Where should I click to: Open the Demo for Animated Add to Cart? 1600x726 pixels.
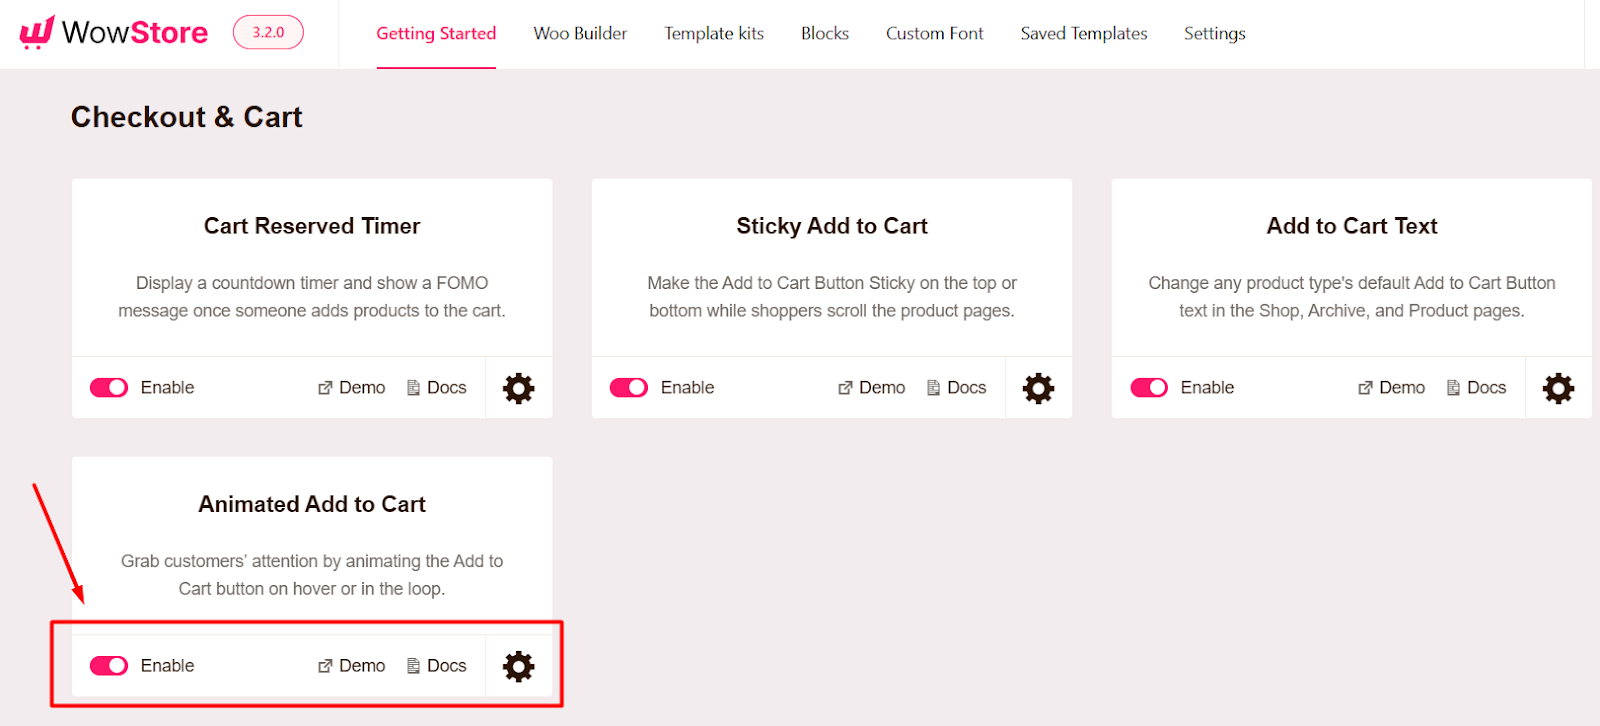tap(350, 665)
